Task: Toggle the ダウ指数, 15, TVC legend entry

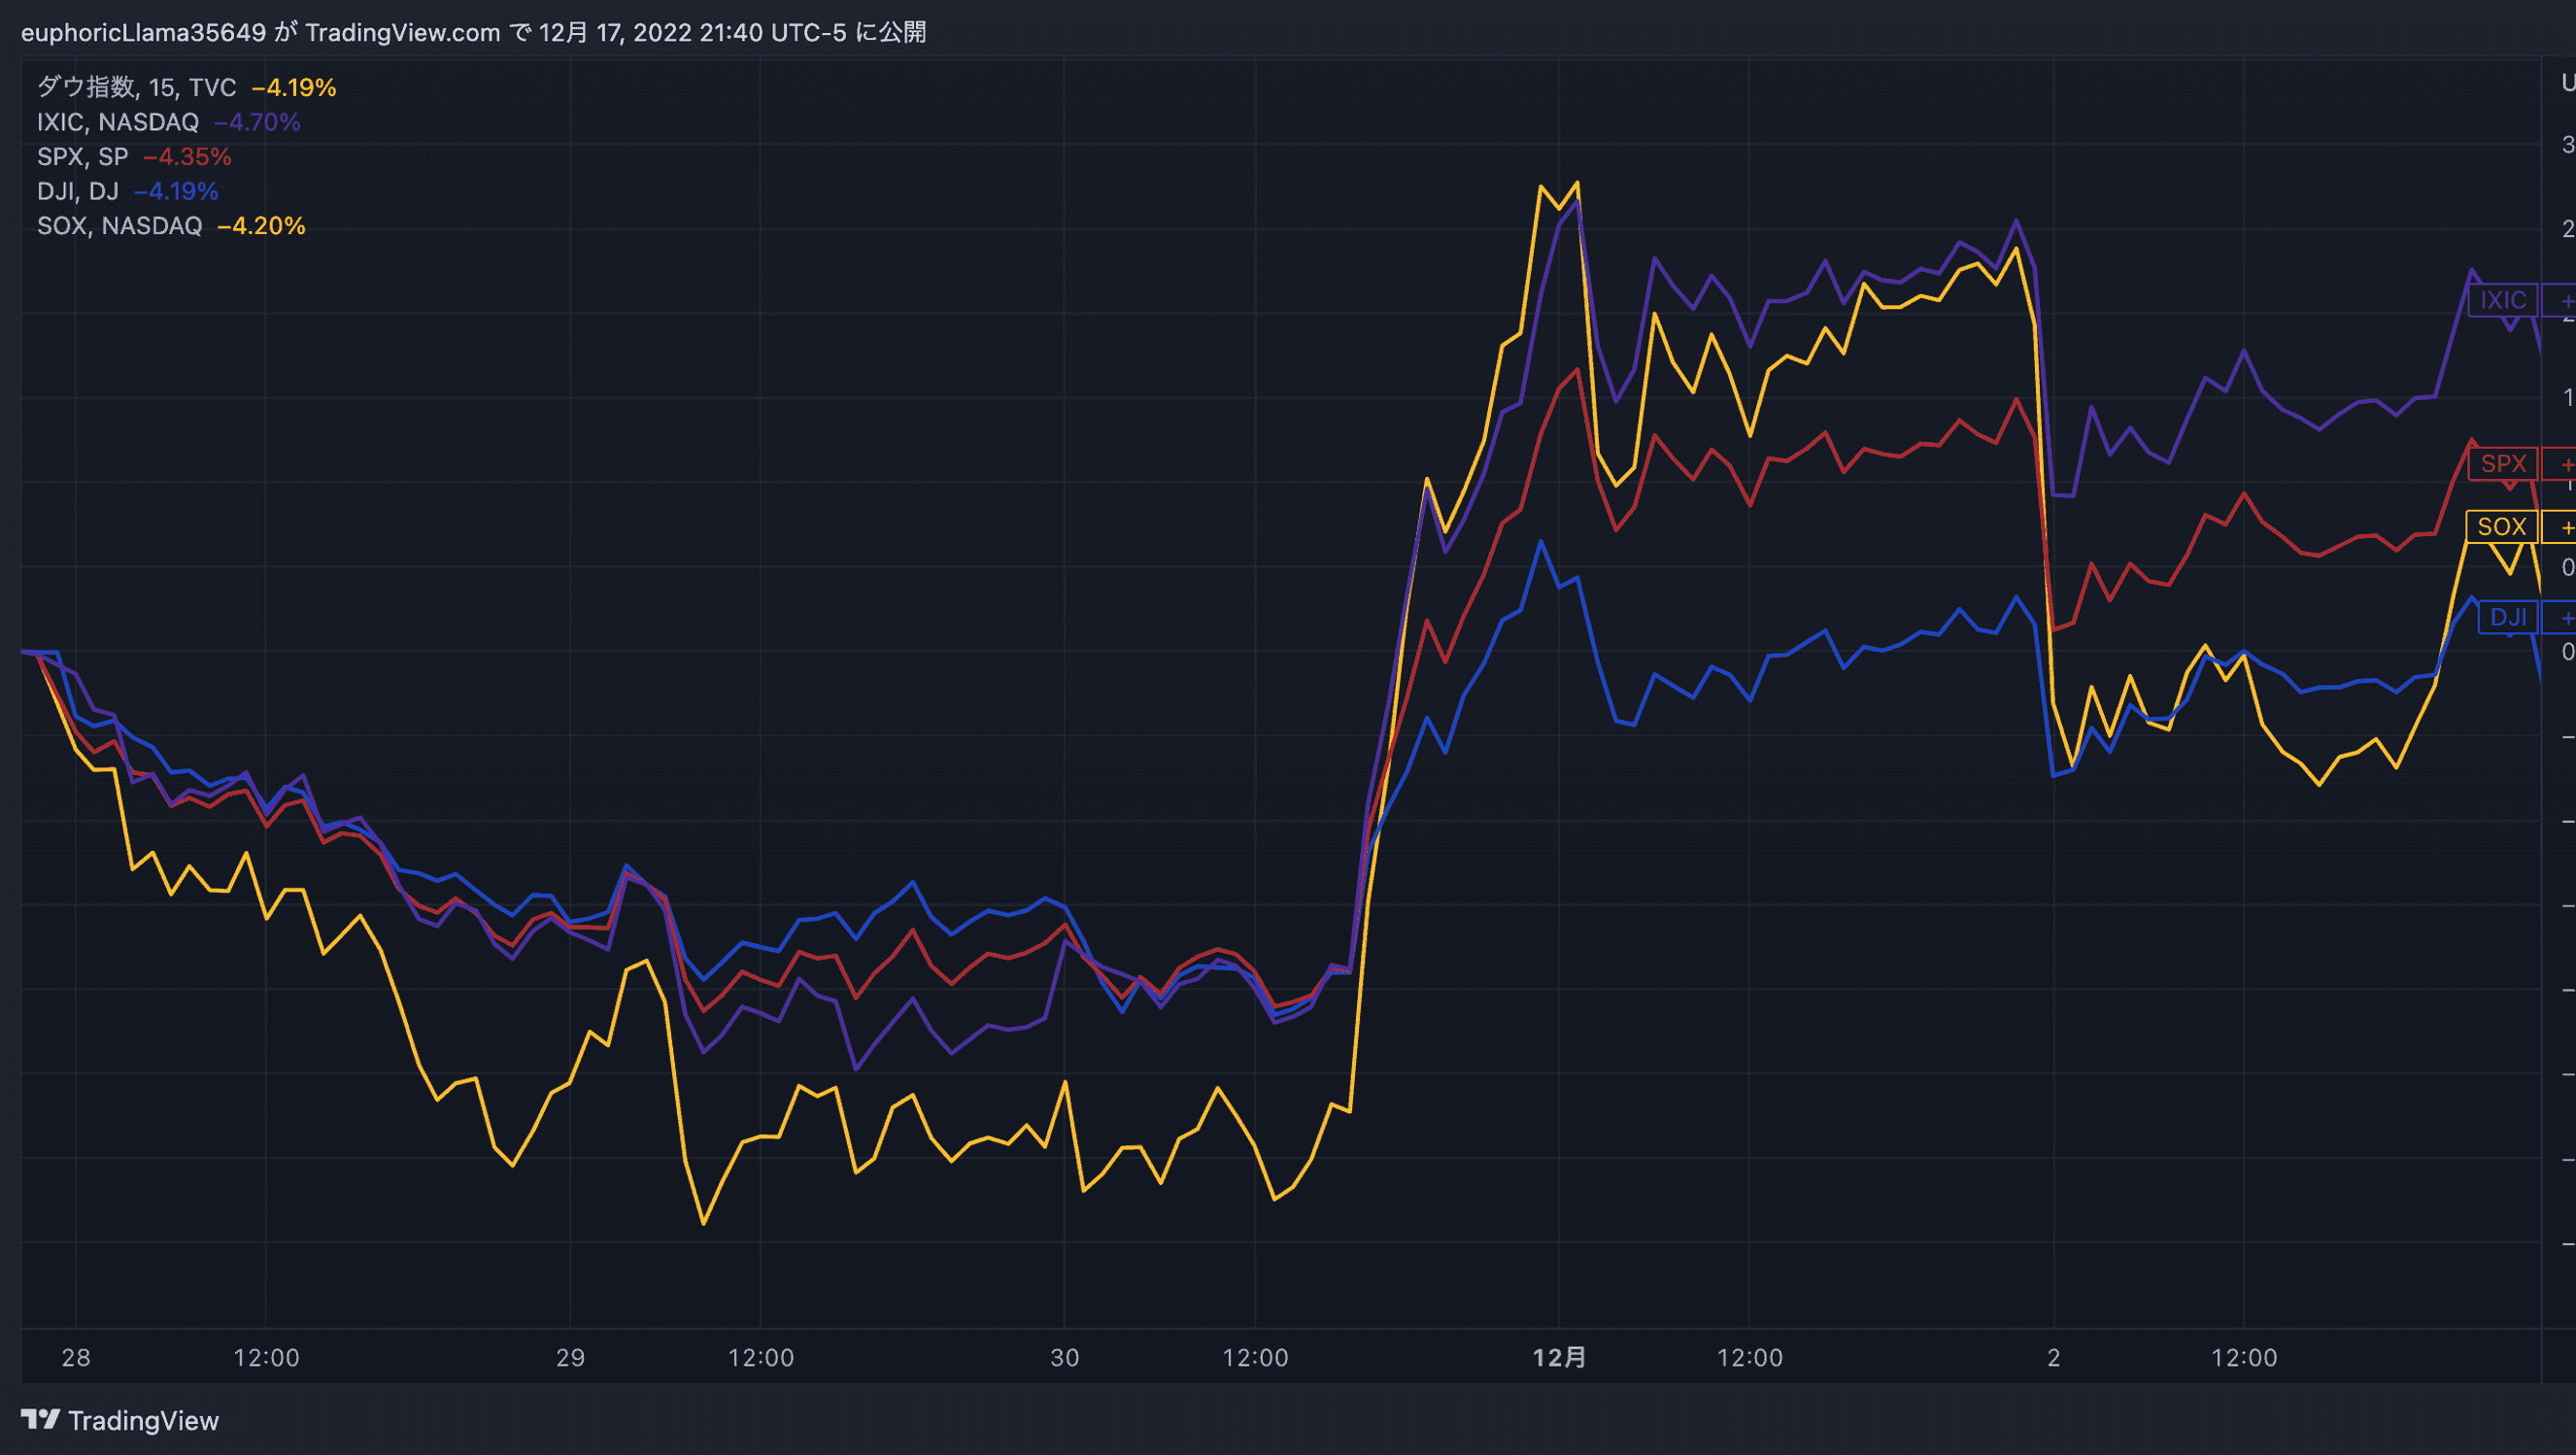Action: click(x=135, y=88)
